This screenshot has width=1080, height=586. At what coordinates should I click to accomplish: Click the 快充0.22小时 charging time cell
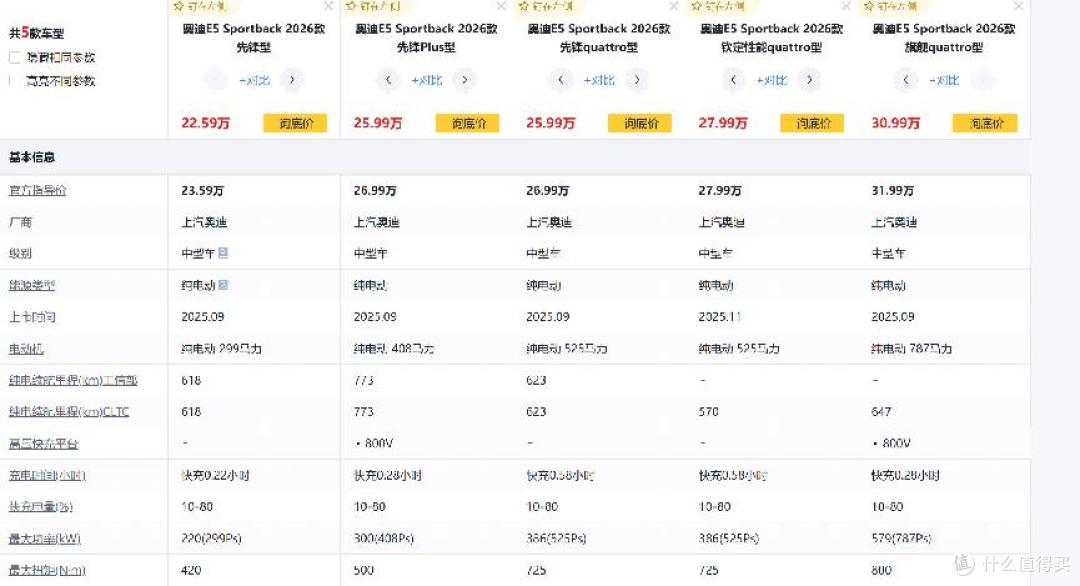pyautogui.click(x=215, y=475)
